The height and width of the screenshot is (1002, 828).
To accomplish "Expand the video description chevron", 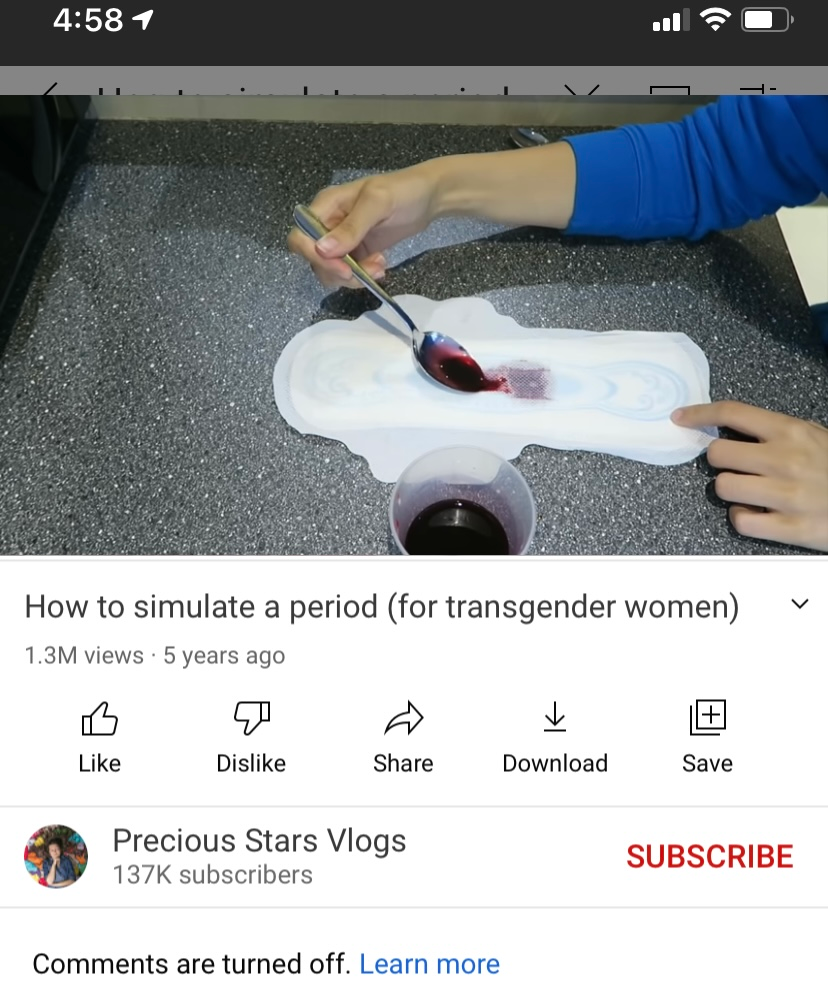I will [x=800, y=604].
